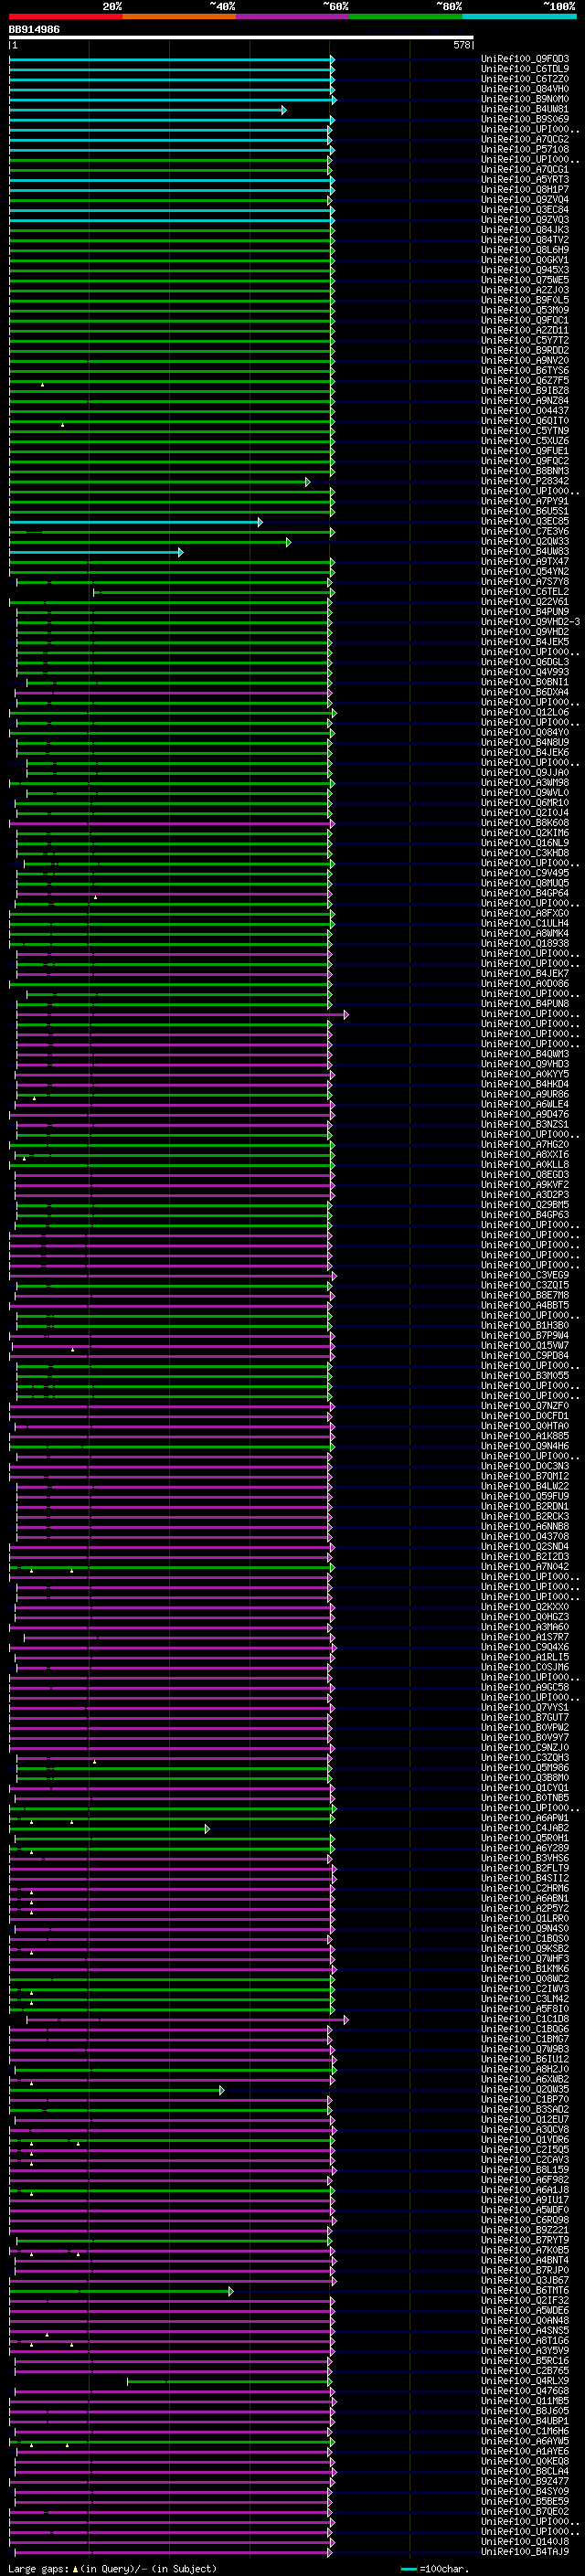Click label UniRef100_B4TAJ9

click(525, 2551)
